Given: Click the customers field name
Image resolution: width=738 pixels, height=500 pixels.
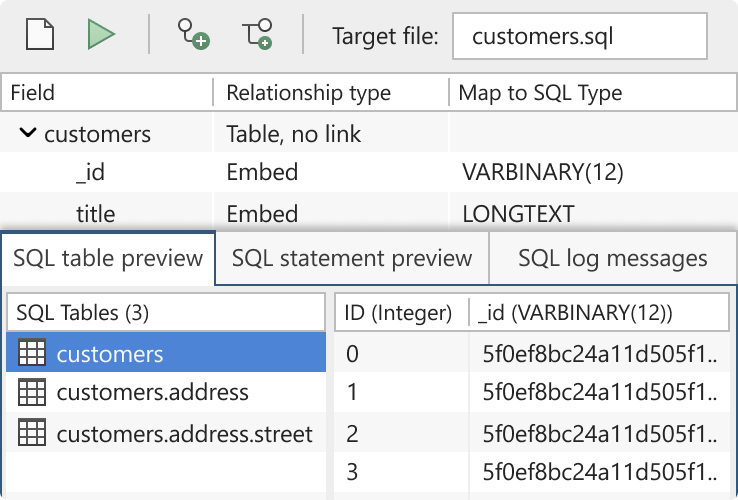Looking at the screenshot, I should pyautogui.click(x=97, y=134).
